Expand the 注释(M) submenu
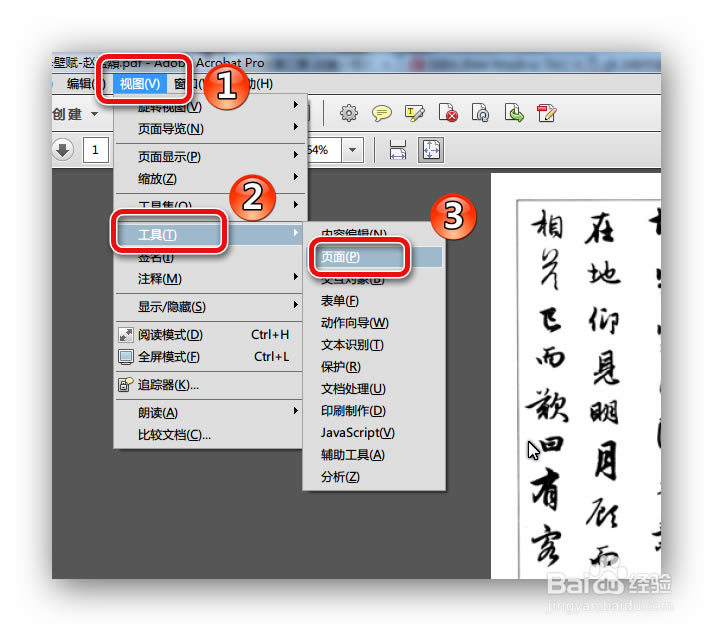Image resolution: width=713 pixels, height=631 pixels. pos(296,277)
